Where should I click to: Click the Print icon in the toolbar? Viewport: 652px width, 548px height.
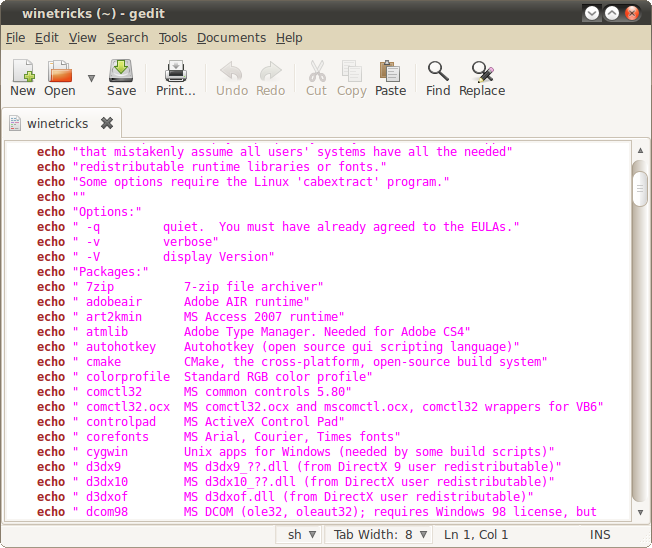[176, 72]
